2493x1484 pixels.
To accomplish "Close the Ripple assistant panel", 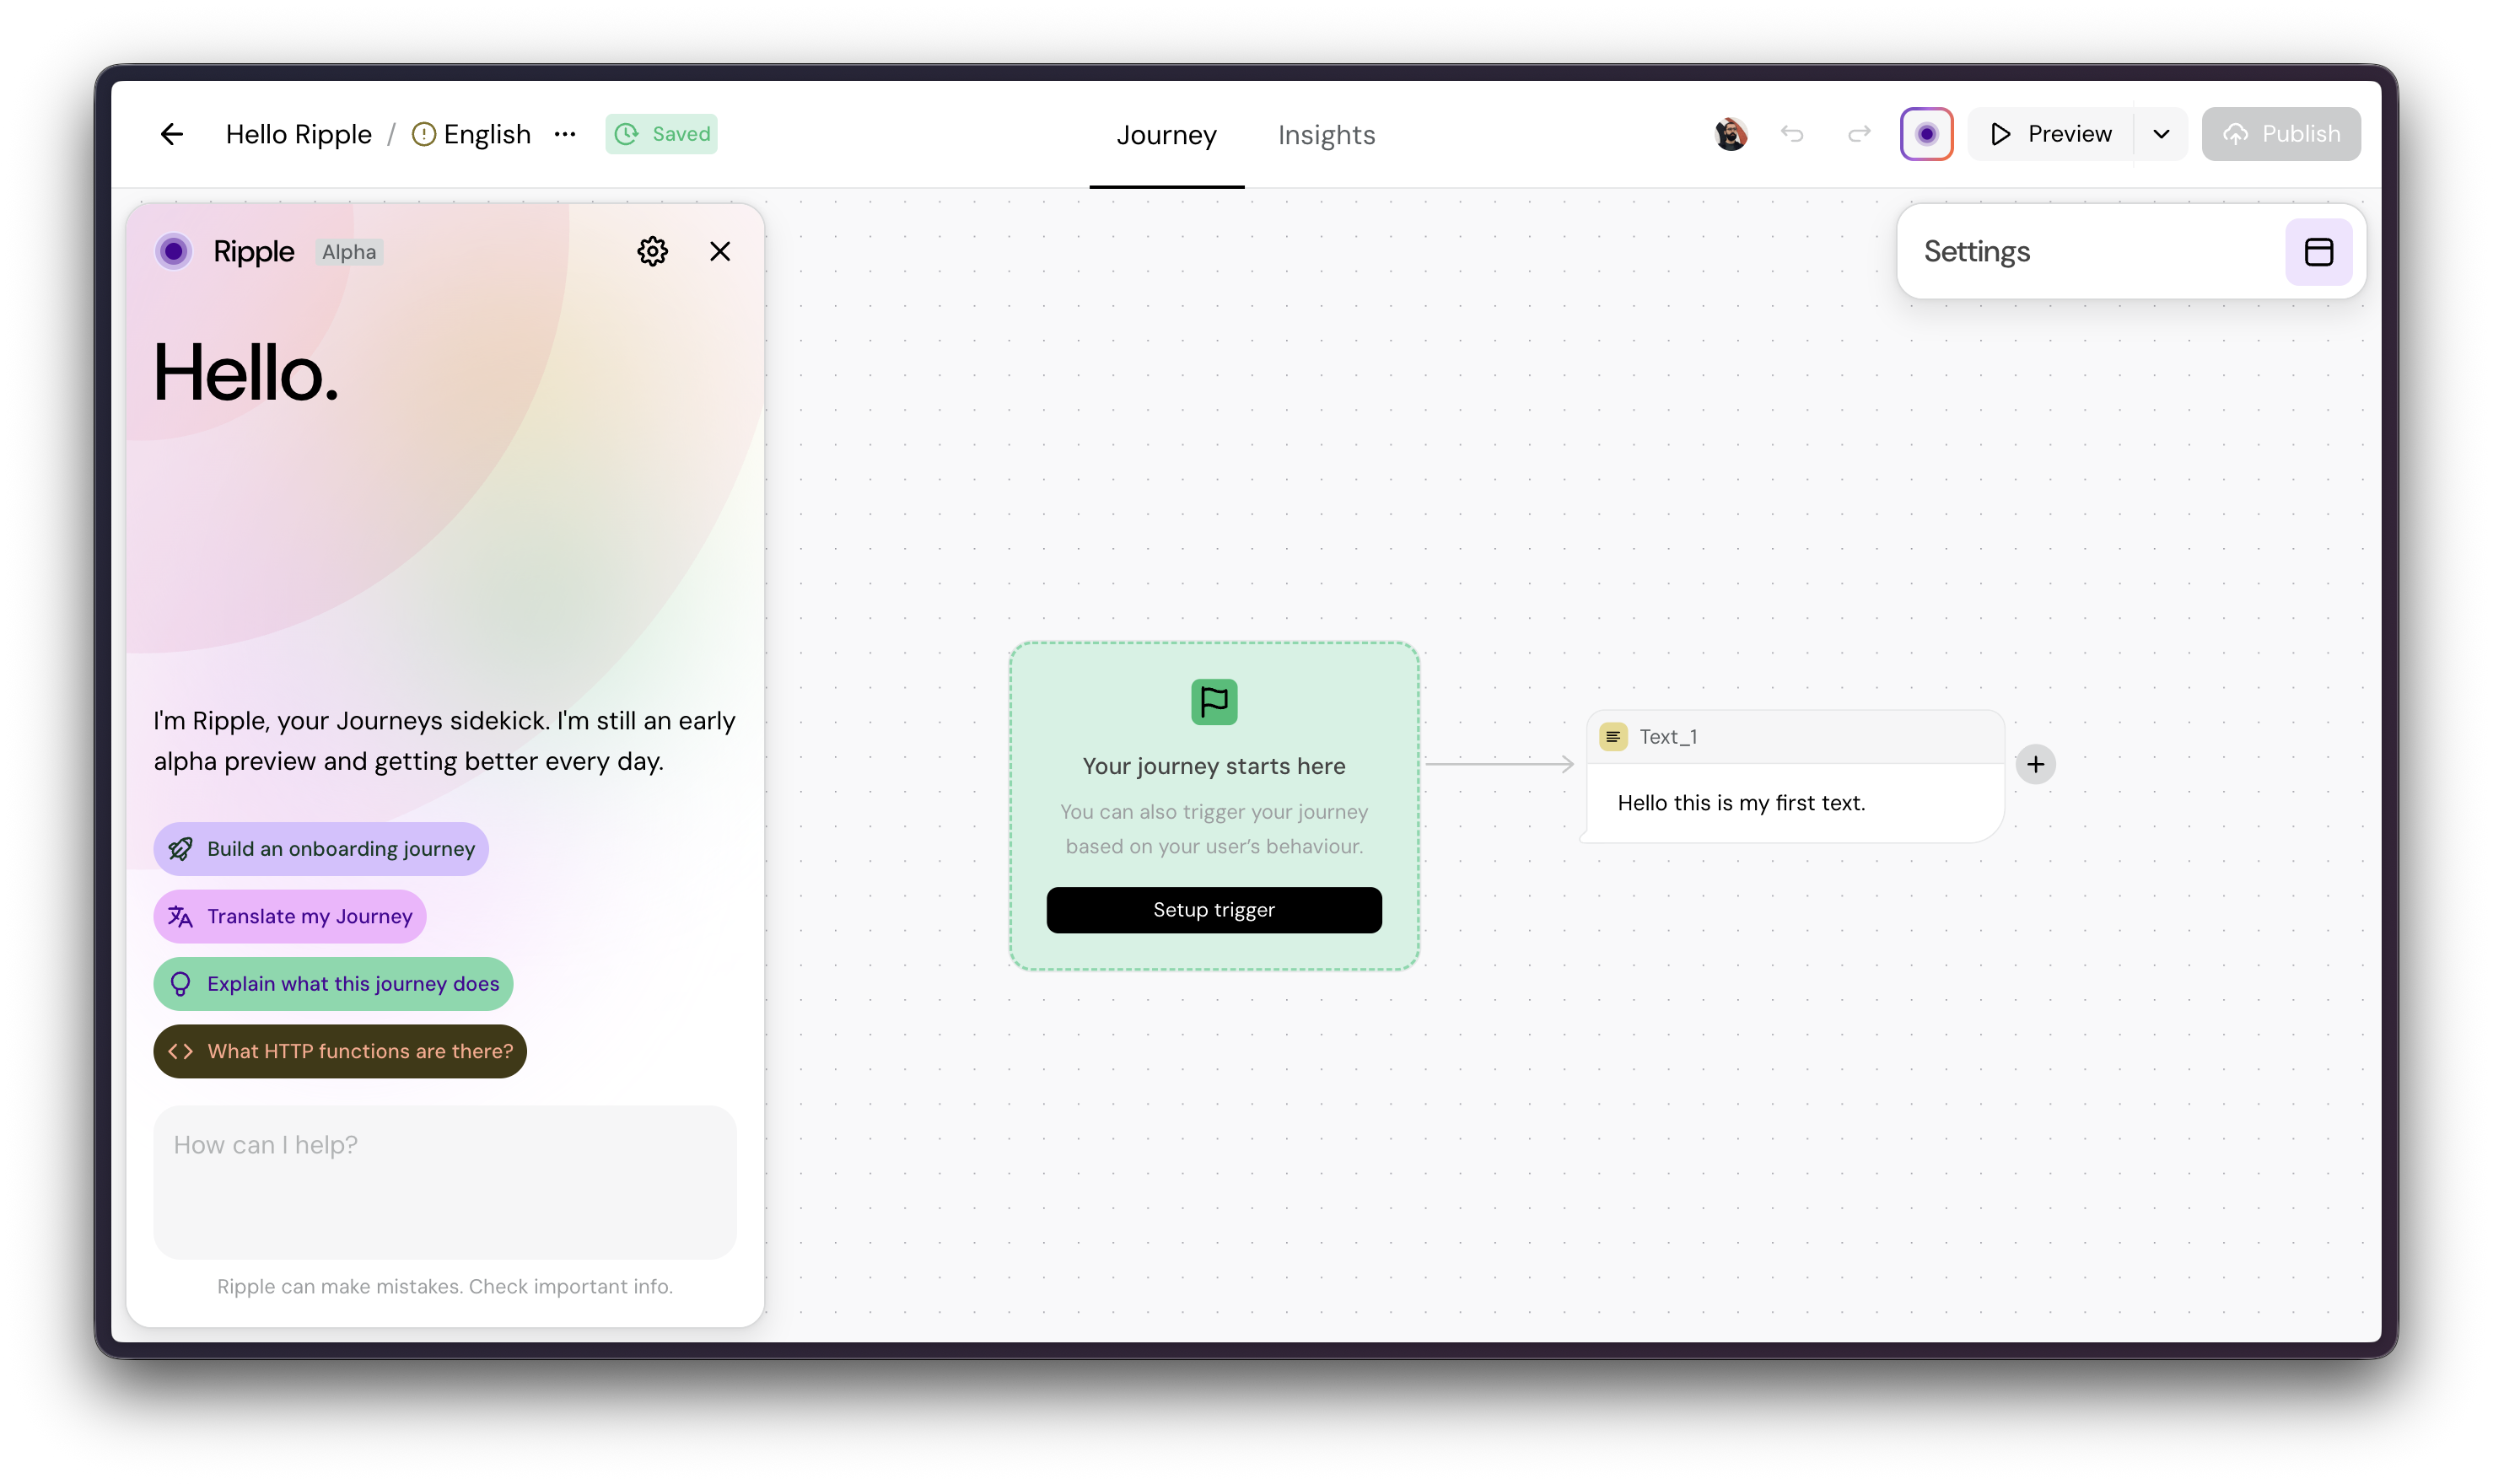I will tap(720, 251).
